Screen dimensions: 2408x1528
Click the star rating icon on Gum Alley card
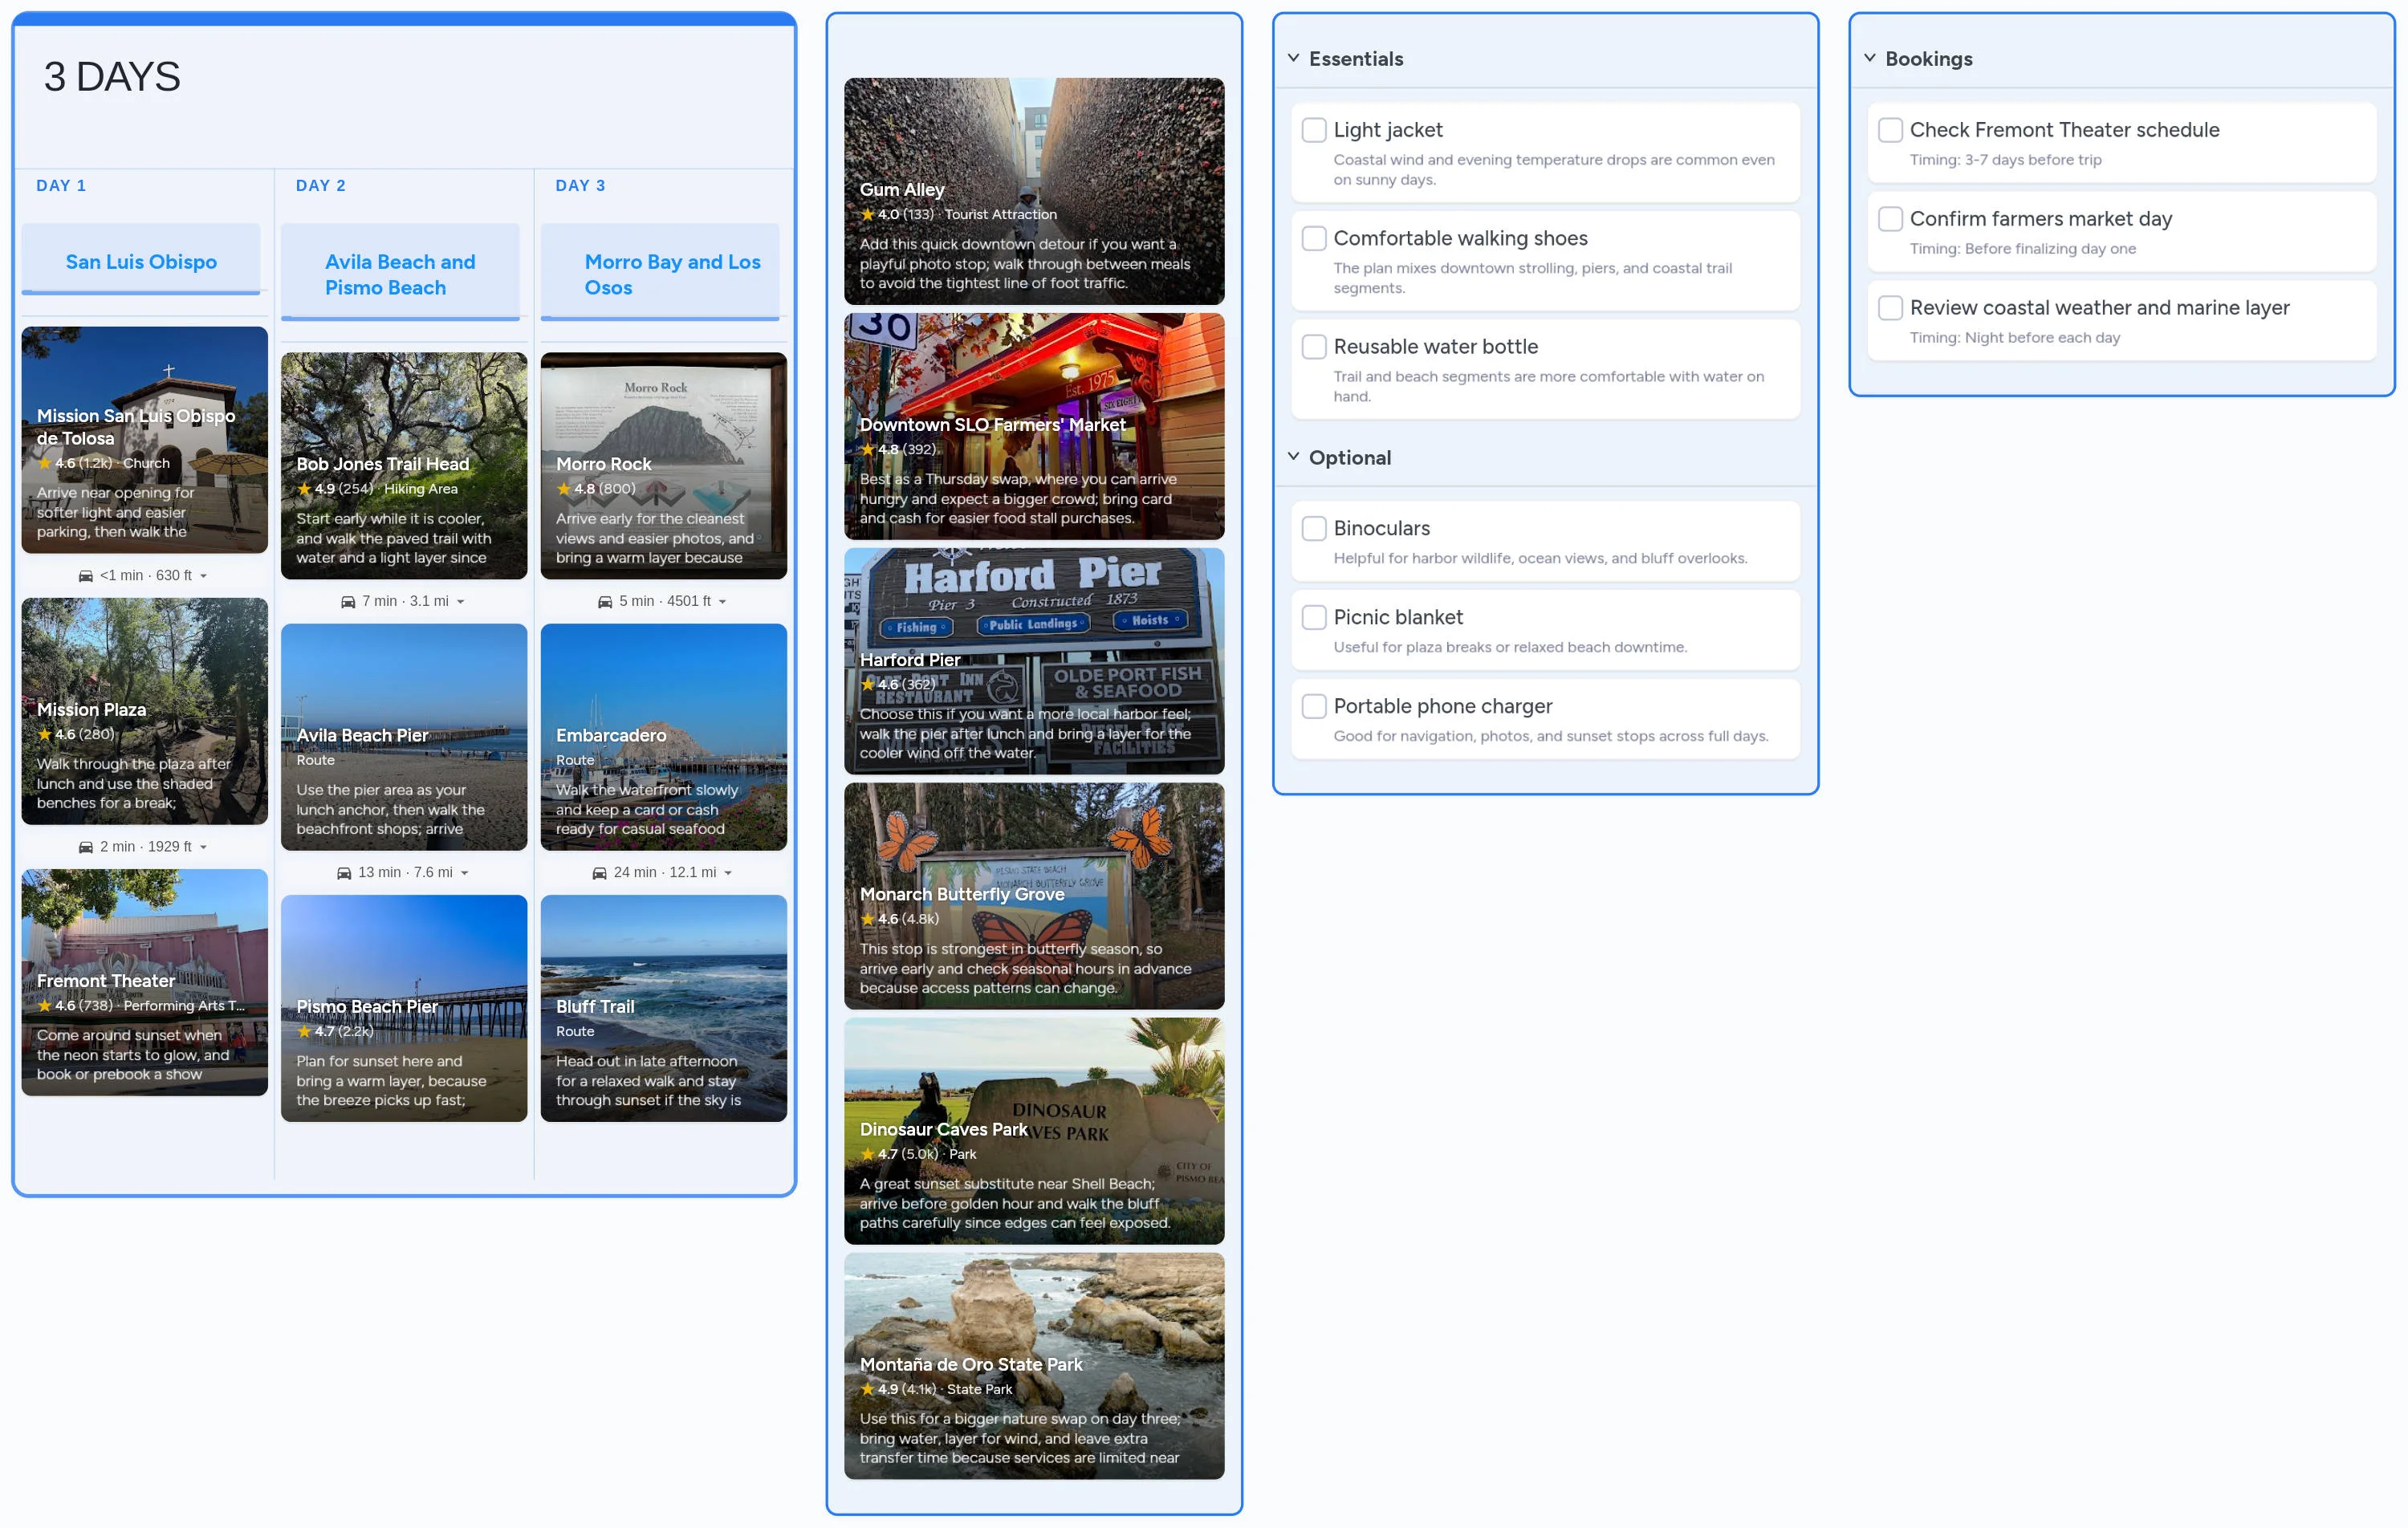pos(866,214)
